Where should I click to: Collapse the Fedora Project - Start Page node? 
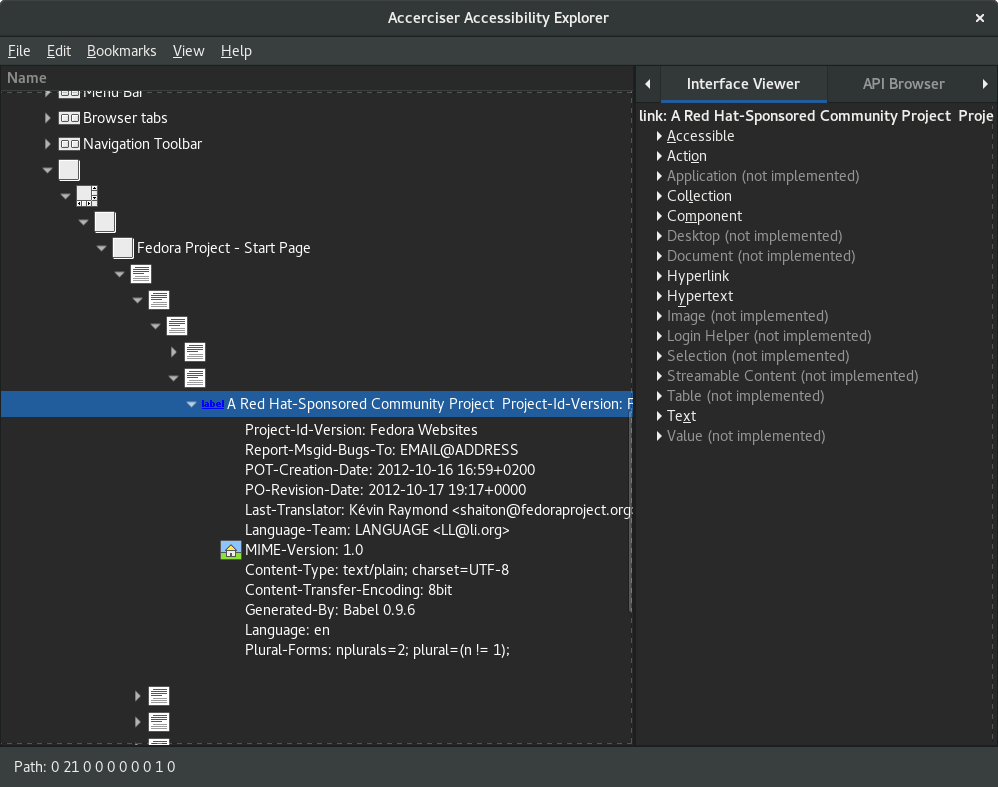pyautogui.click(x=102, y=248)
